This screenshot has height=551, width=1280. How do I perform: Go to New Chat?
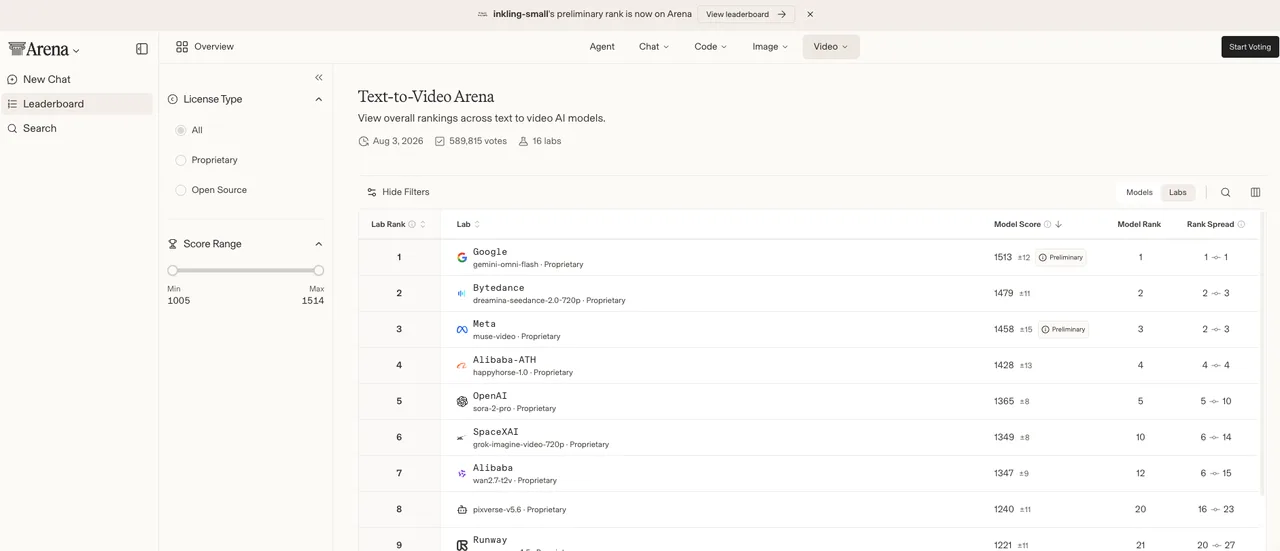[x=77, y=79]
